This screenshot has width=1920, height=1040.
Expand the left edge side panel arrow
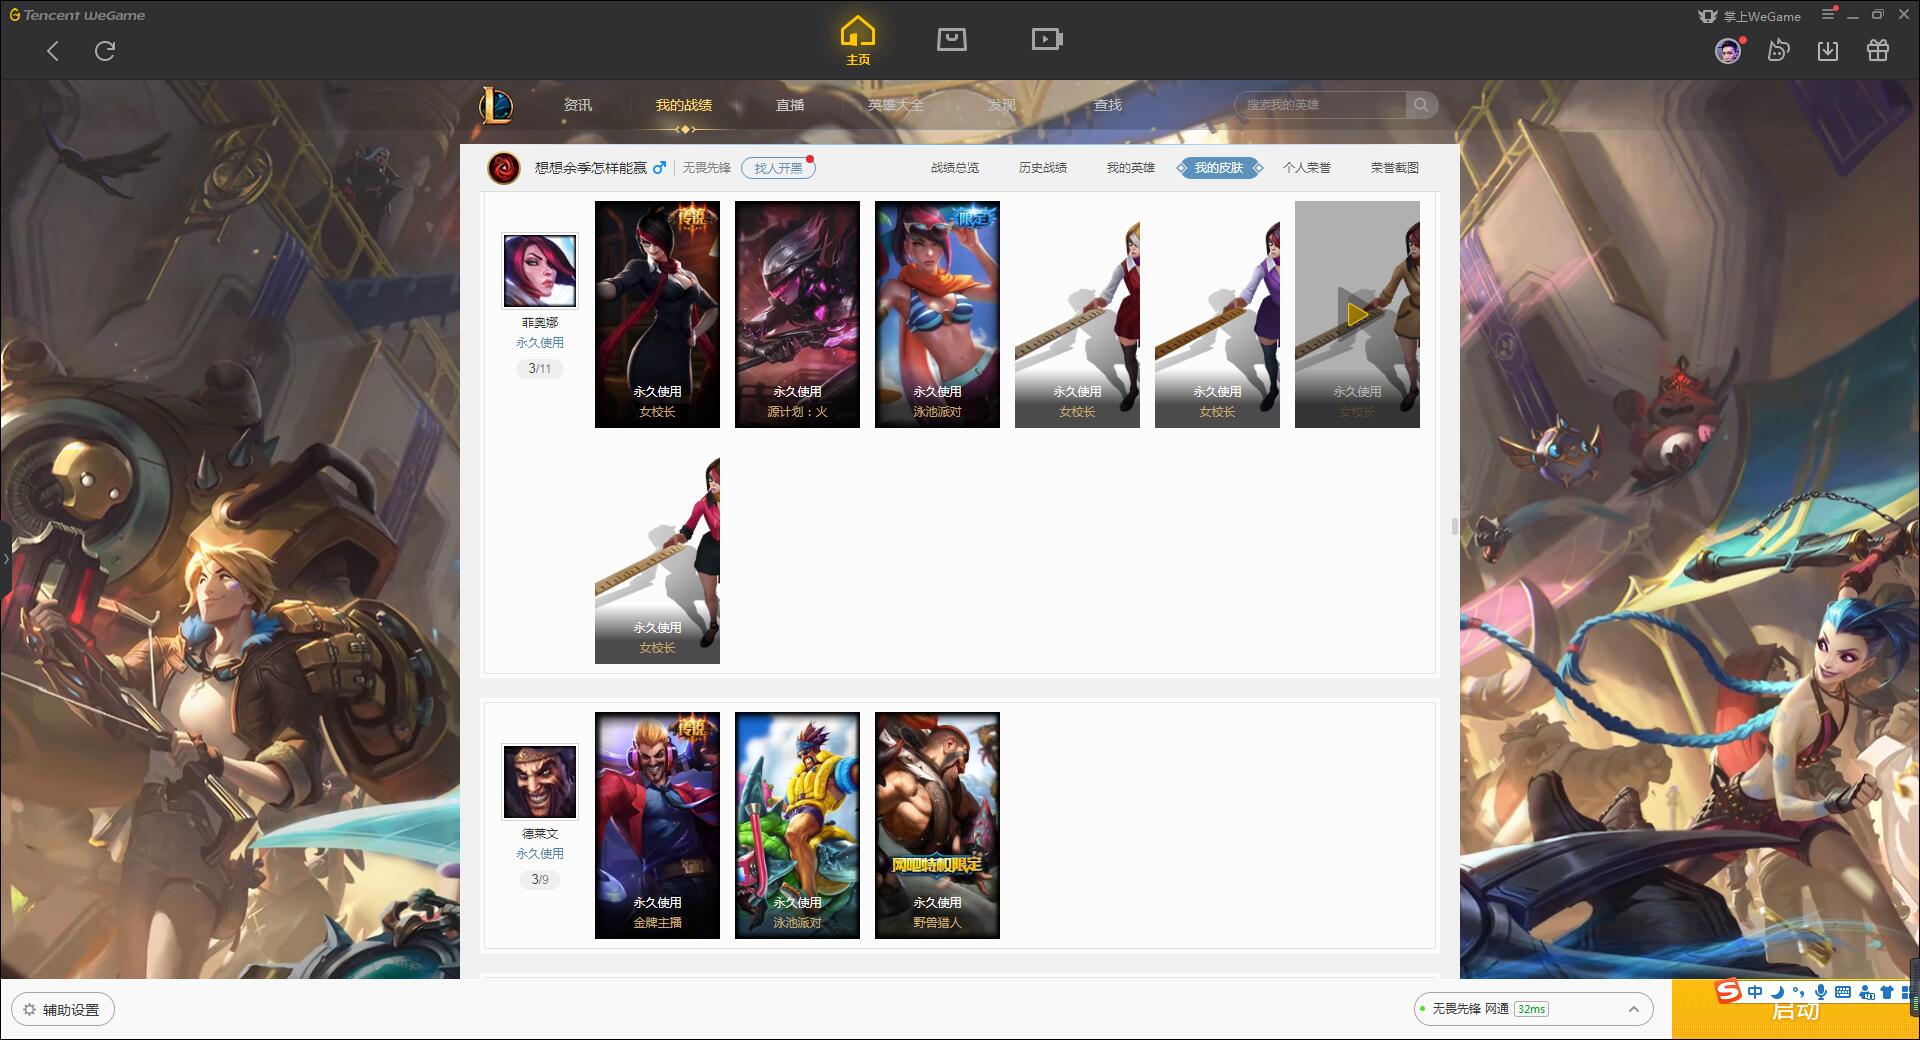(x=5, y=558)
